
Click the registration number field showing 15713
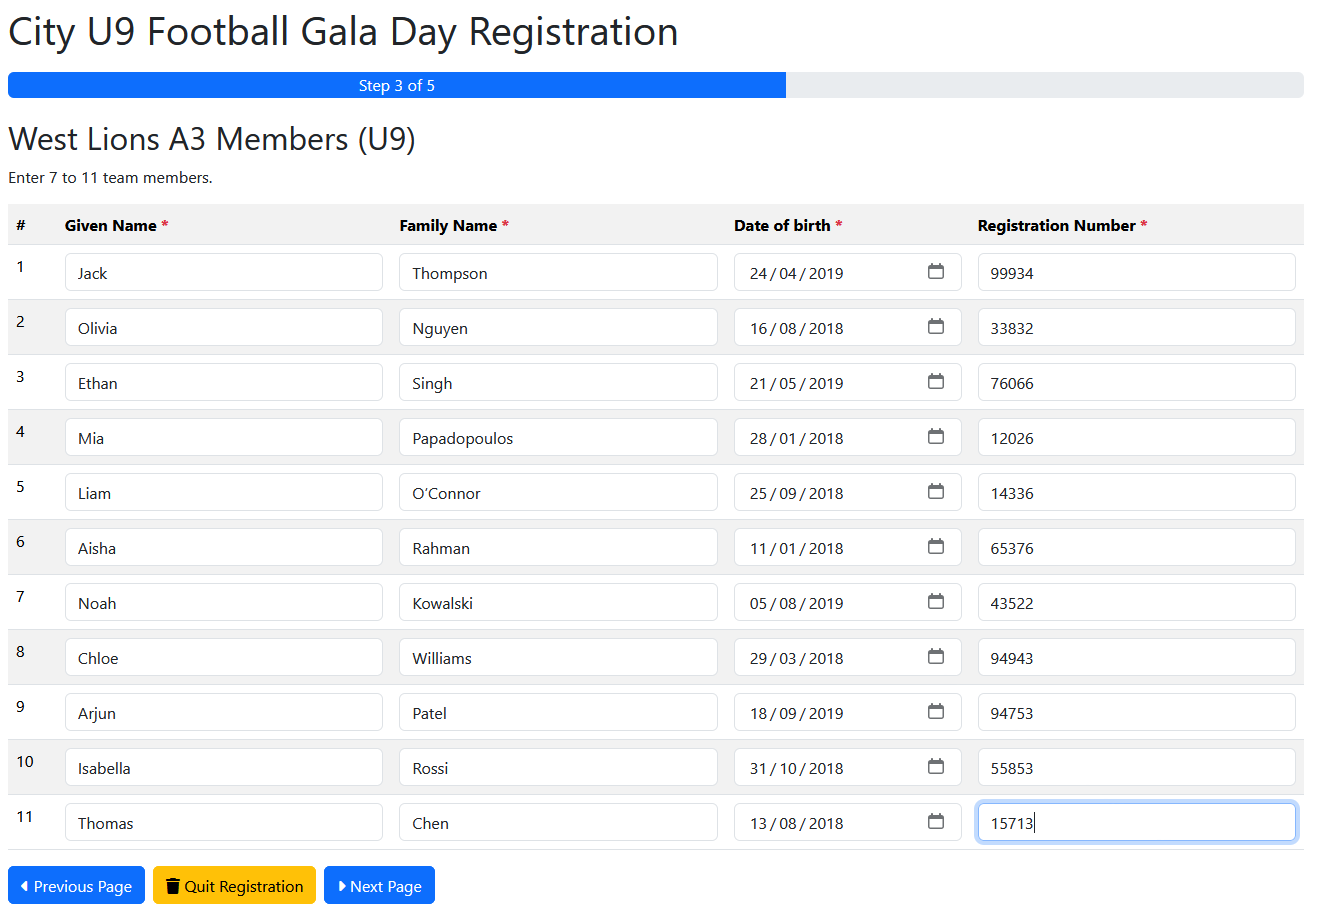tap(1135, 823)
